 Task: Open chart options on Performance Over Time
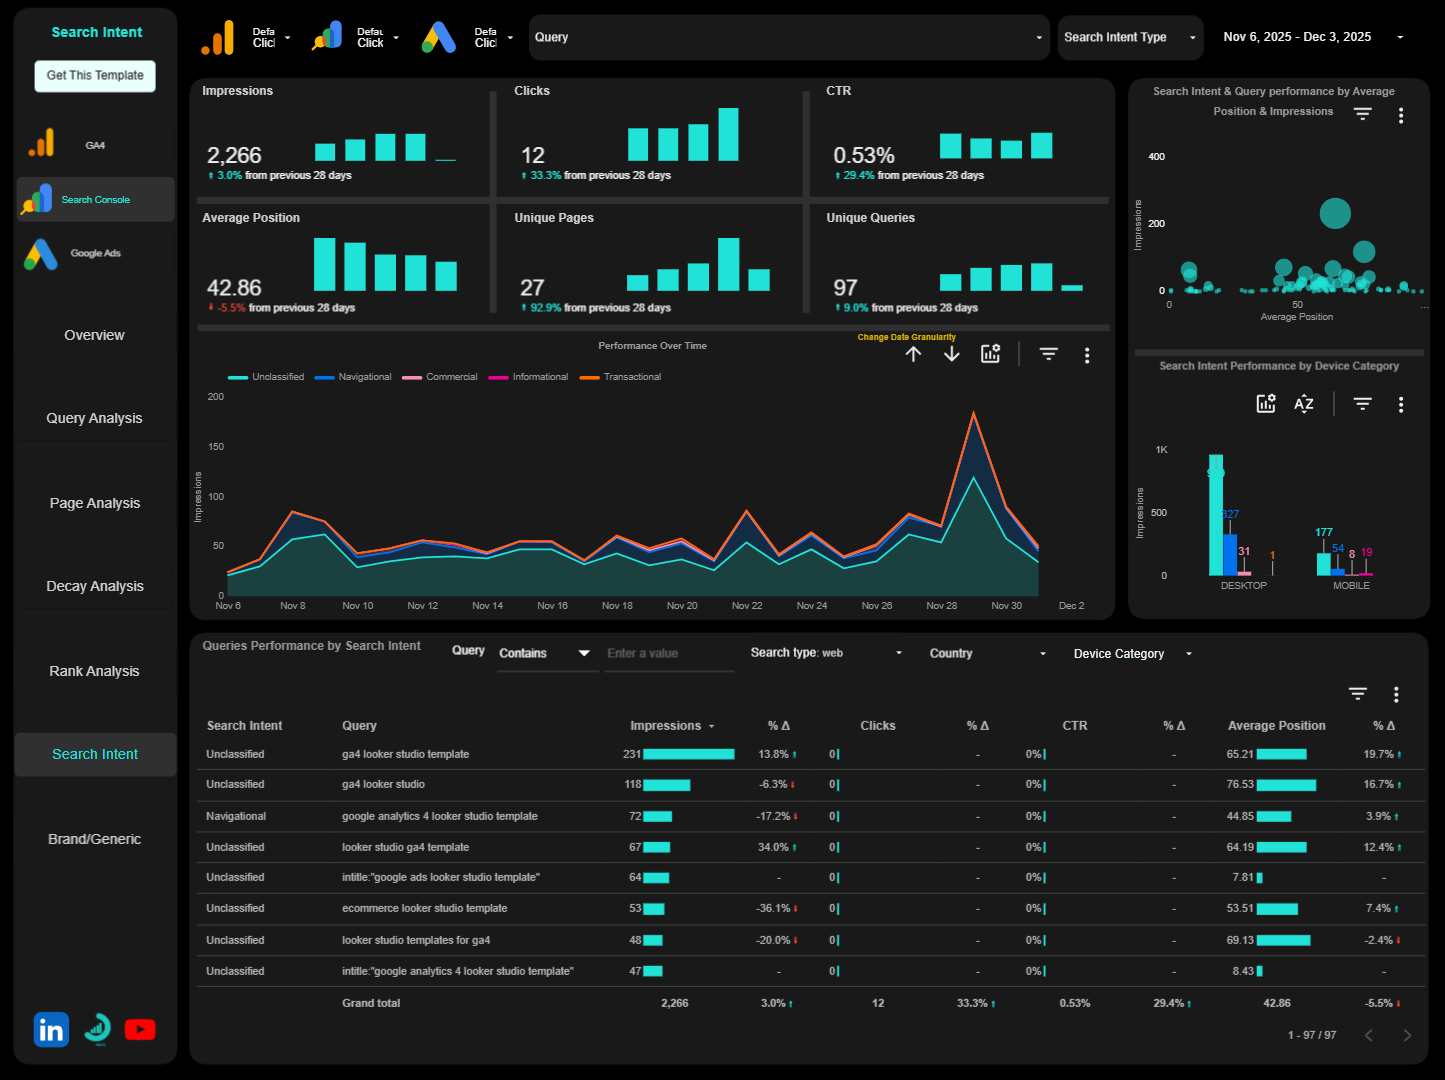(x=1087, y=354)
